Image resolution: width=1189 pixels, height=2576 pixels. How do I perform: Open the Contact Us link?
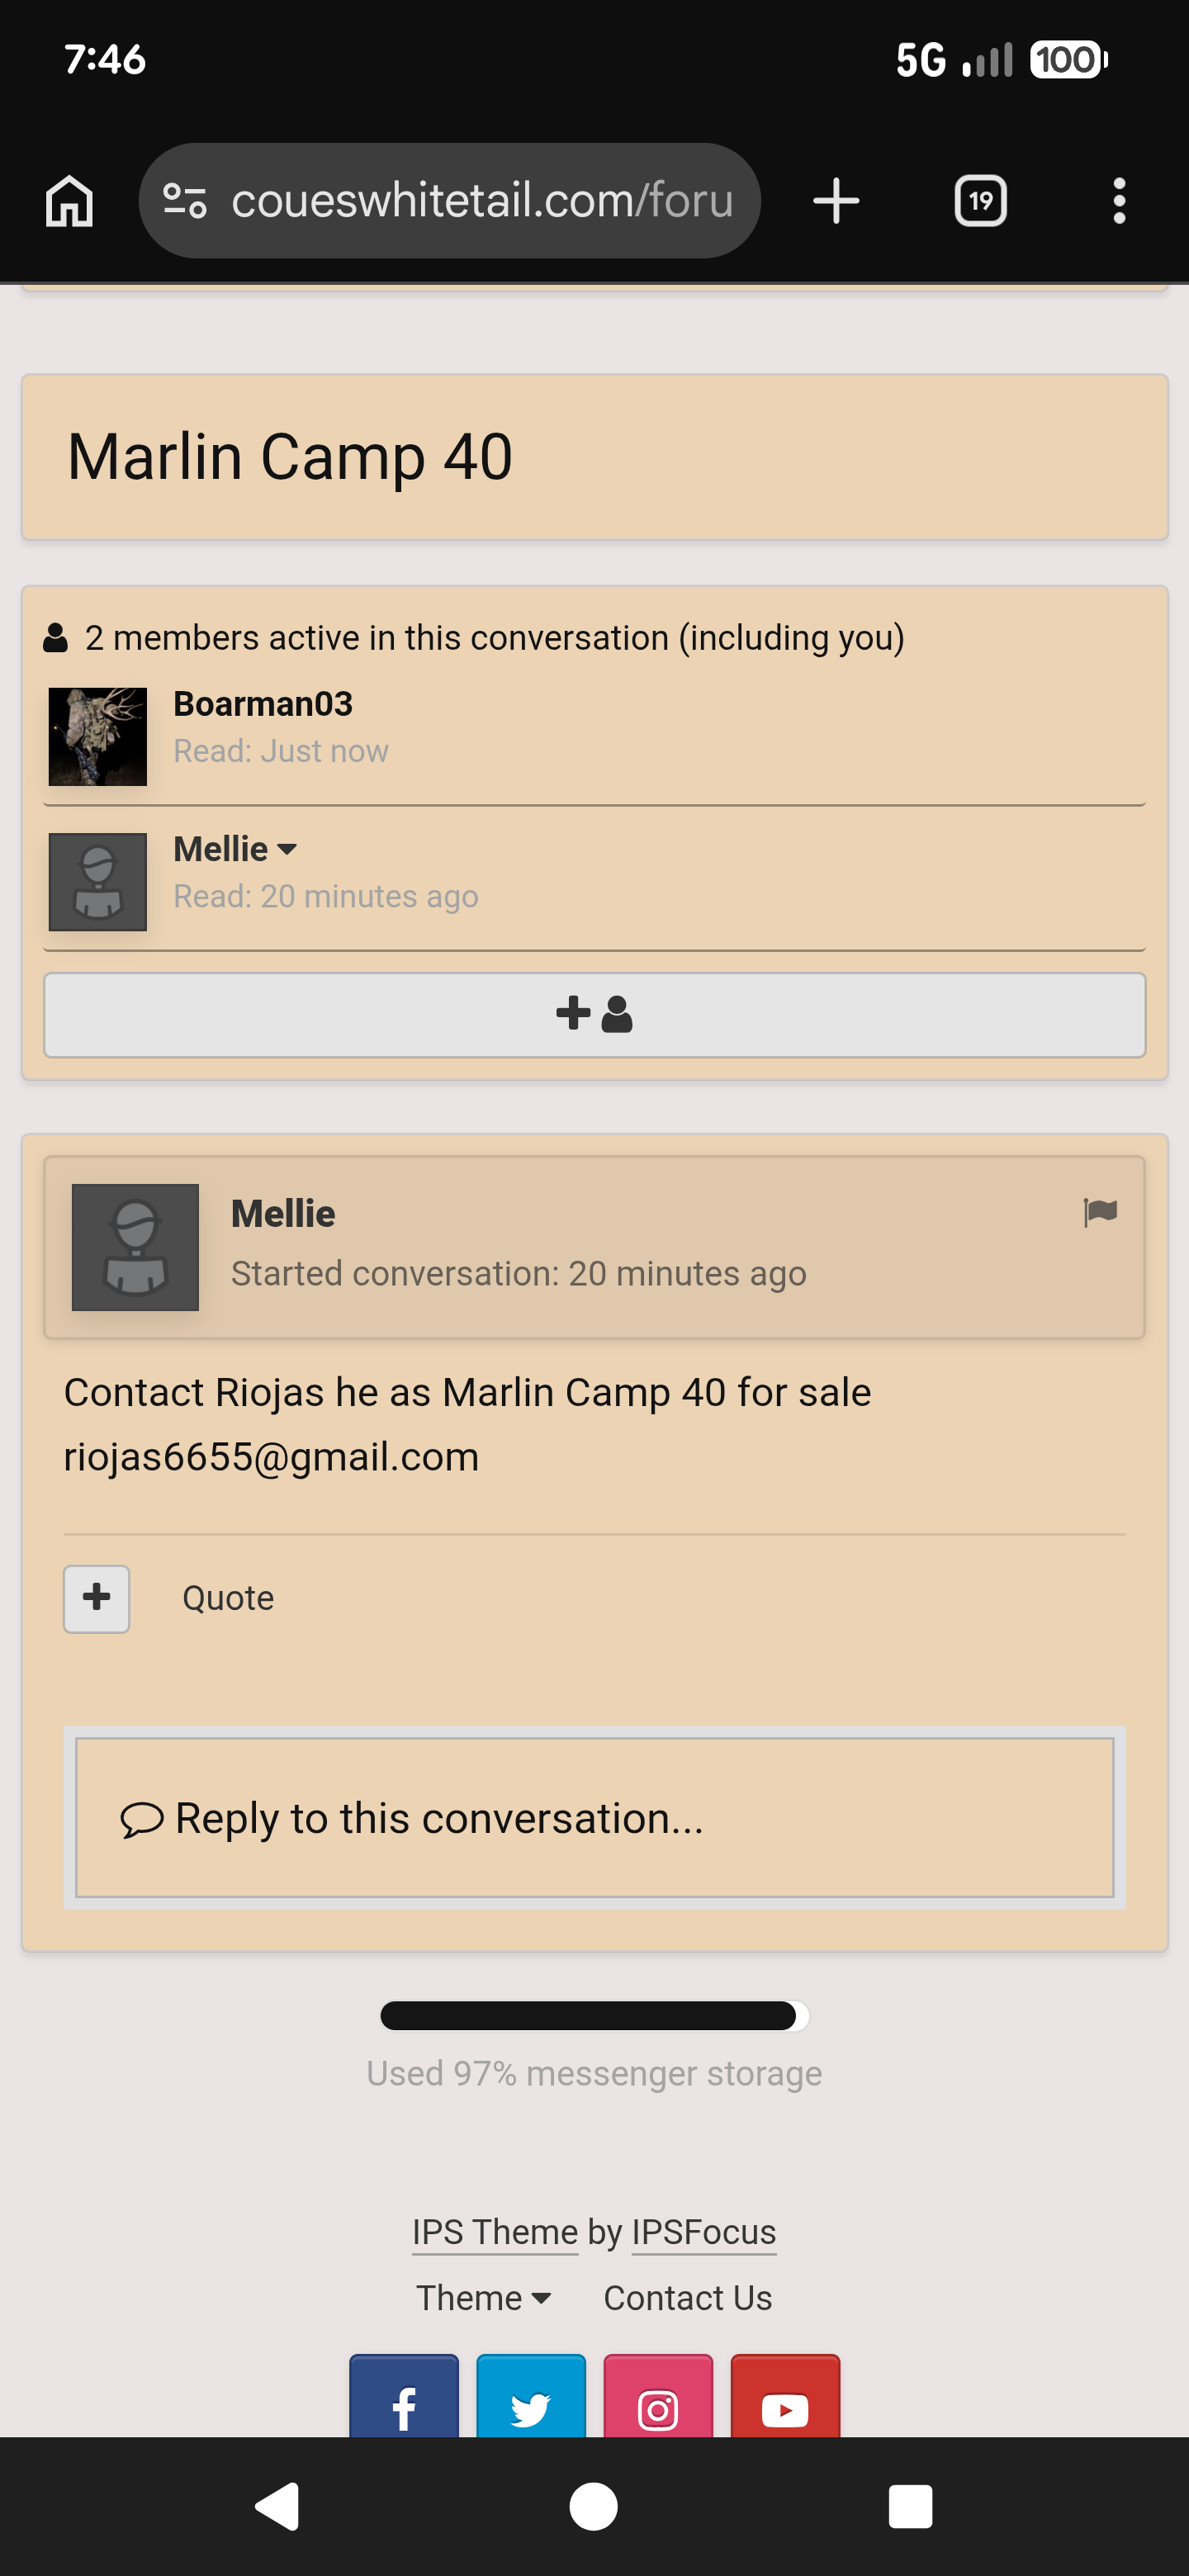tap(688, 2298)
